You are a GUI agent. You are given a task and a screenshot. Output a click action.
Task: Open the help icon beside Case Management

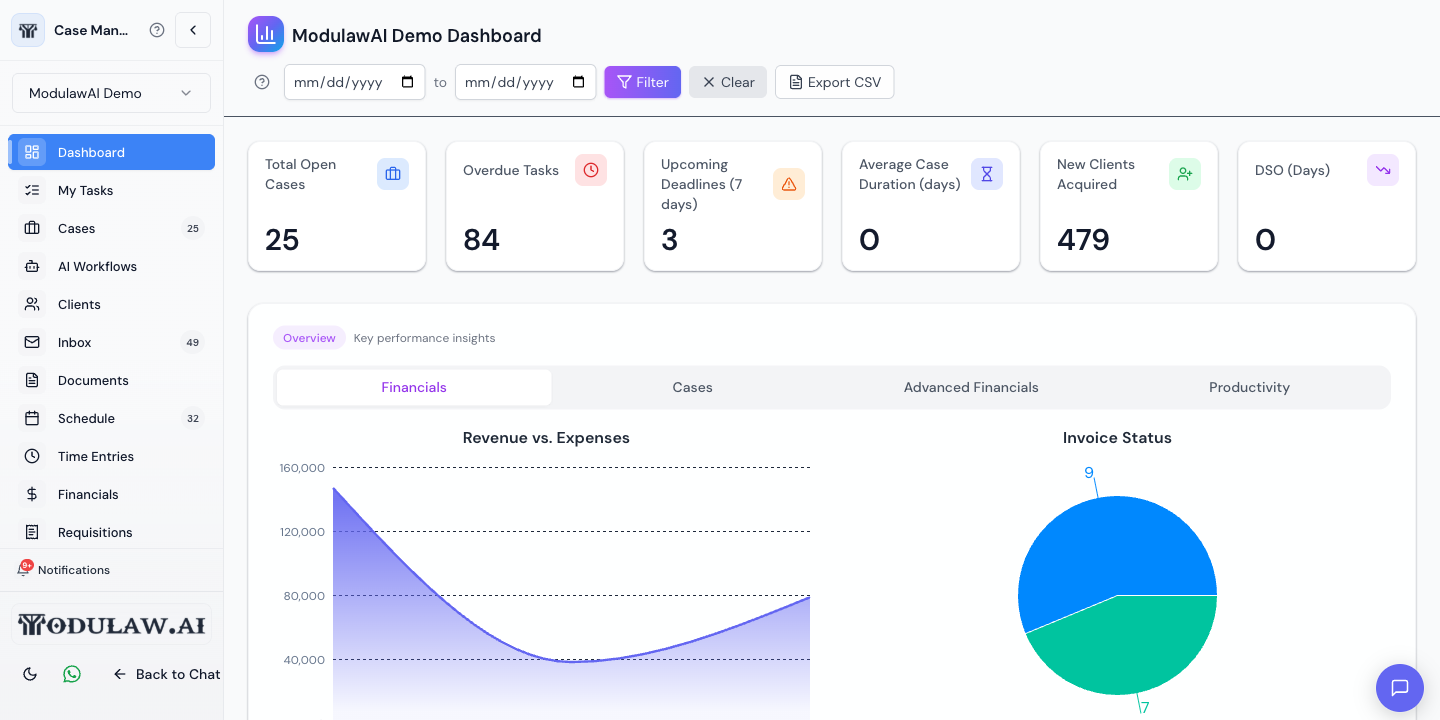157,30
